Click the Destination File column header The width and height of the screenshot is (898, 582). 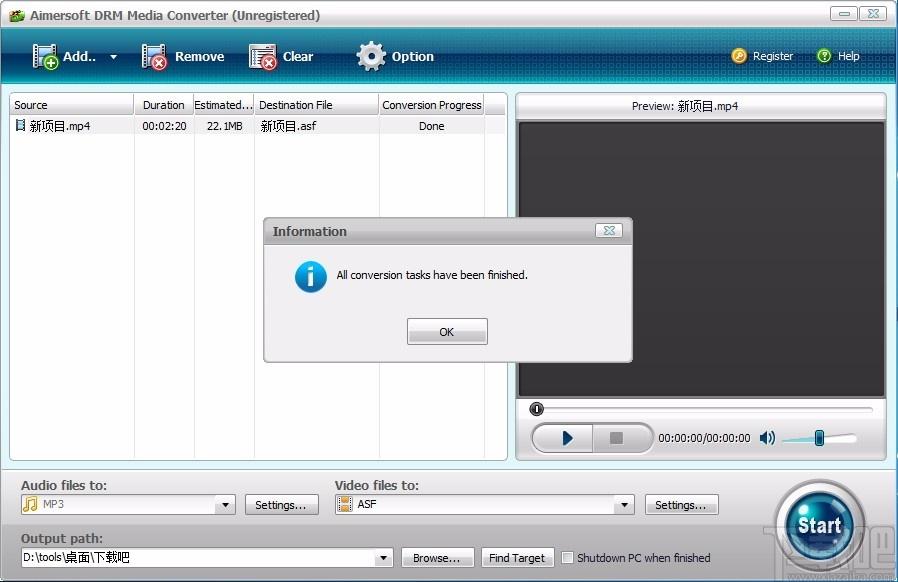(x=316, y=105)
